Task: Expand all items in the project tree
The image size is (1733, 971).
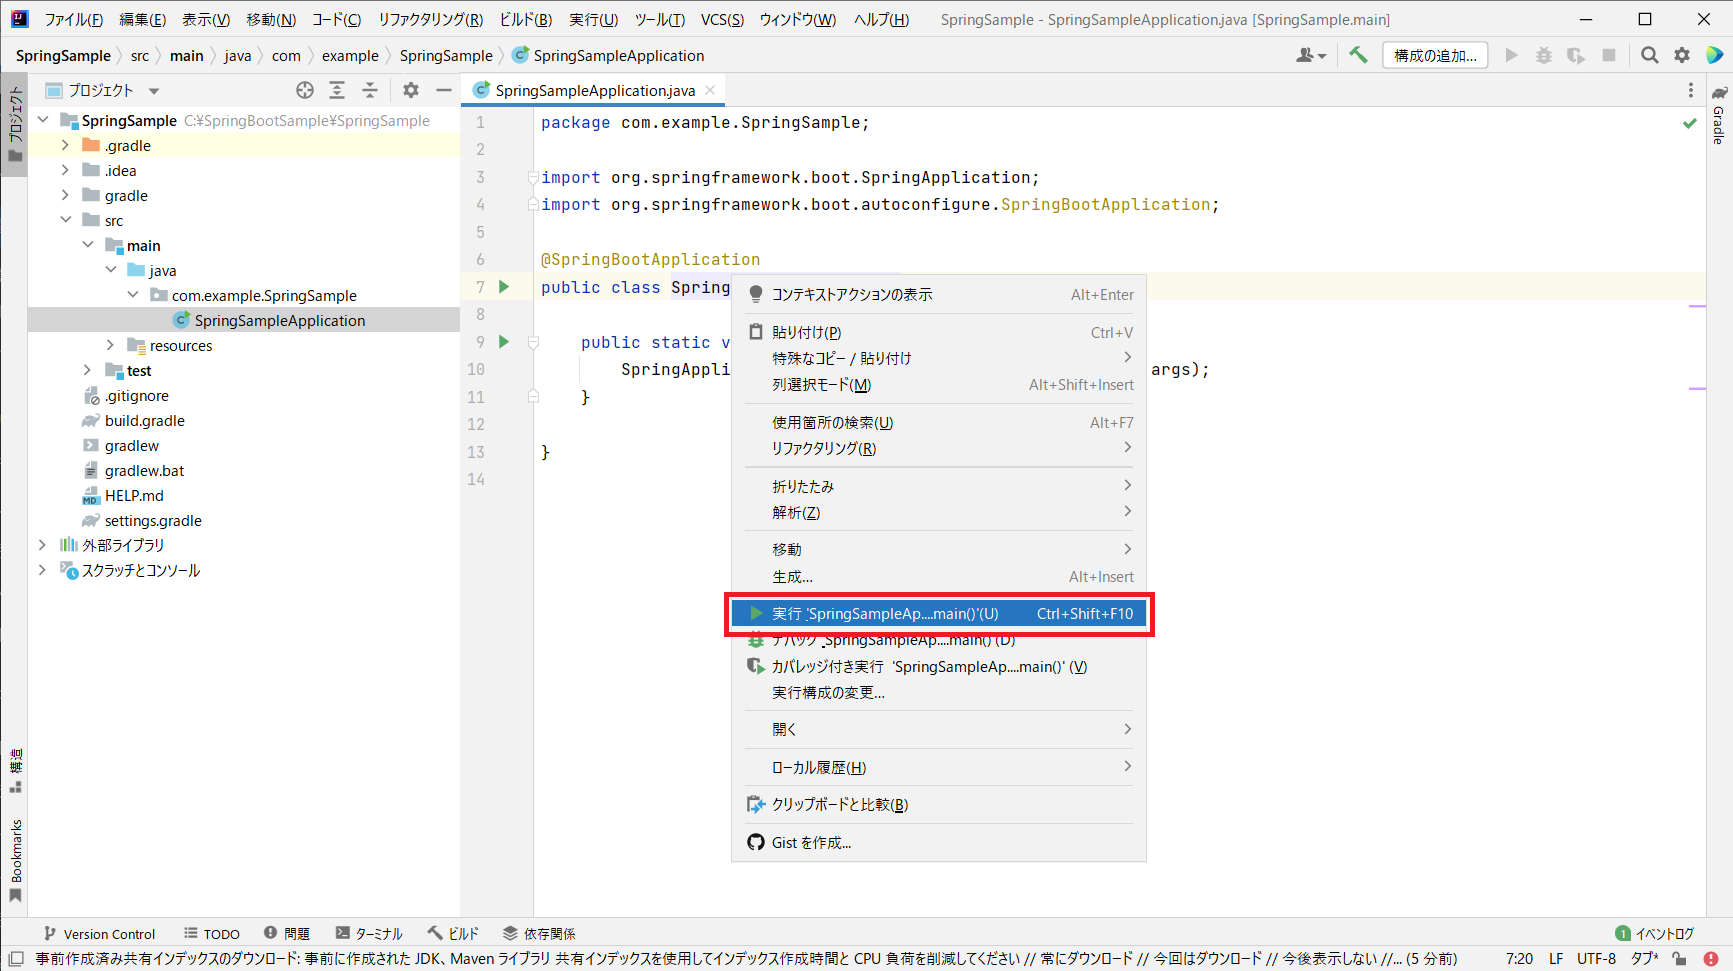Action: point(337,90)
